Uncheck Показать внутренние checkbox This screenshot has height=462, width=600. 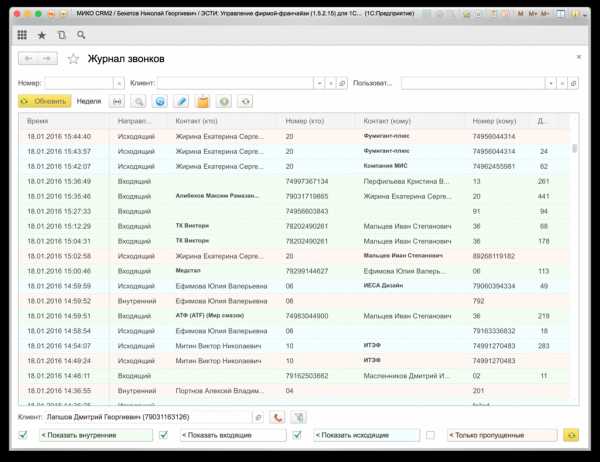pyautogui.click(x=24, y=435)
